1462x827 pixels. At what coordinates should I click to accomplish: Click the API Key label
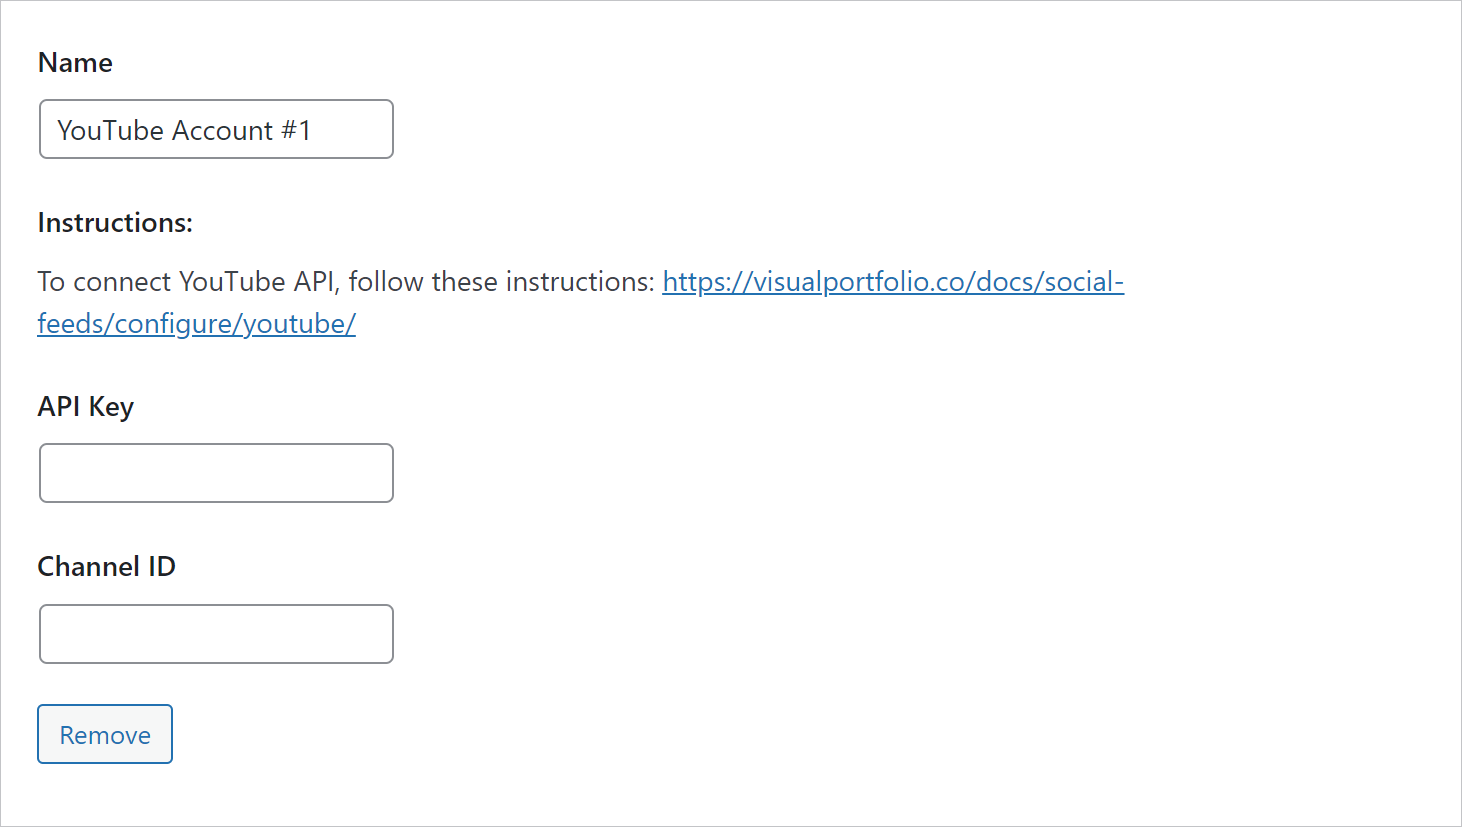[x=85, y=407]
